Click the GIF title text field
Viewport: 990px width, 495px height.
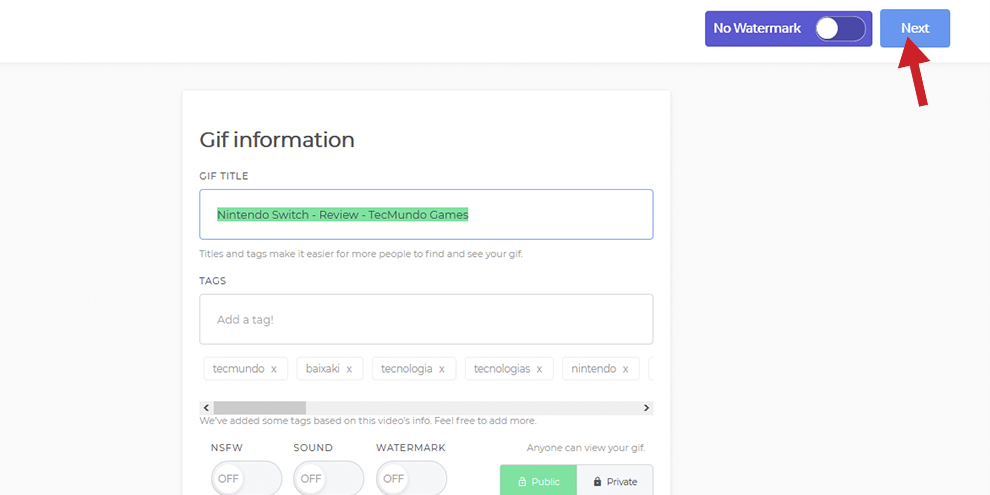(x=426, y=214)
